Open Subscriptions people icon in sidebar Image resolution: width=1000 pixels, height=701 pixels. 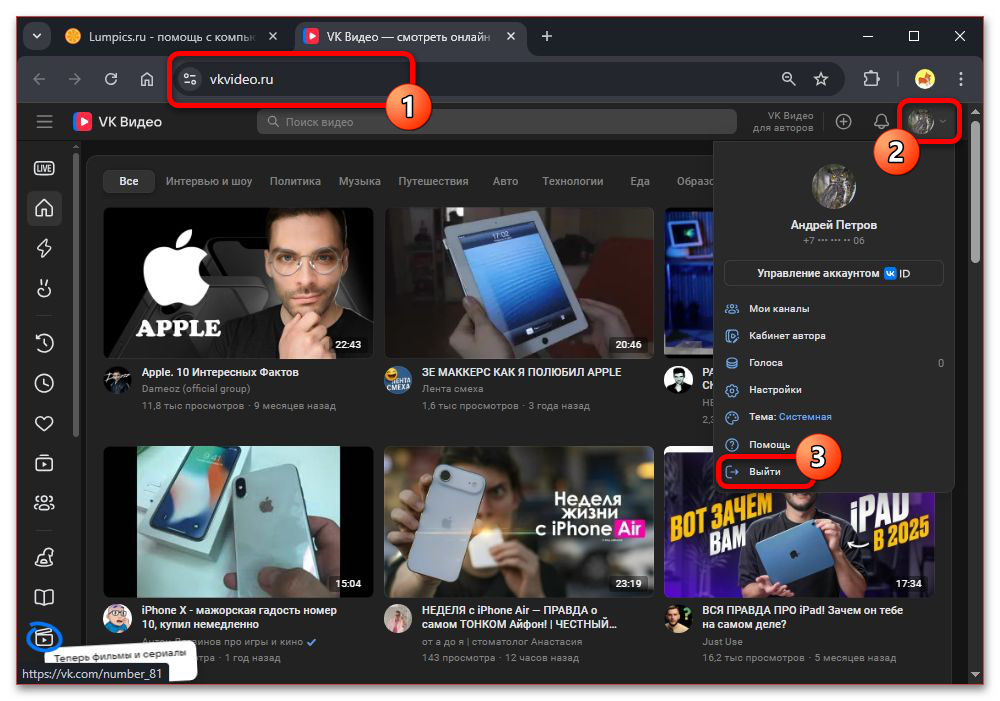coord(44,503)
